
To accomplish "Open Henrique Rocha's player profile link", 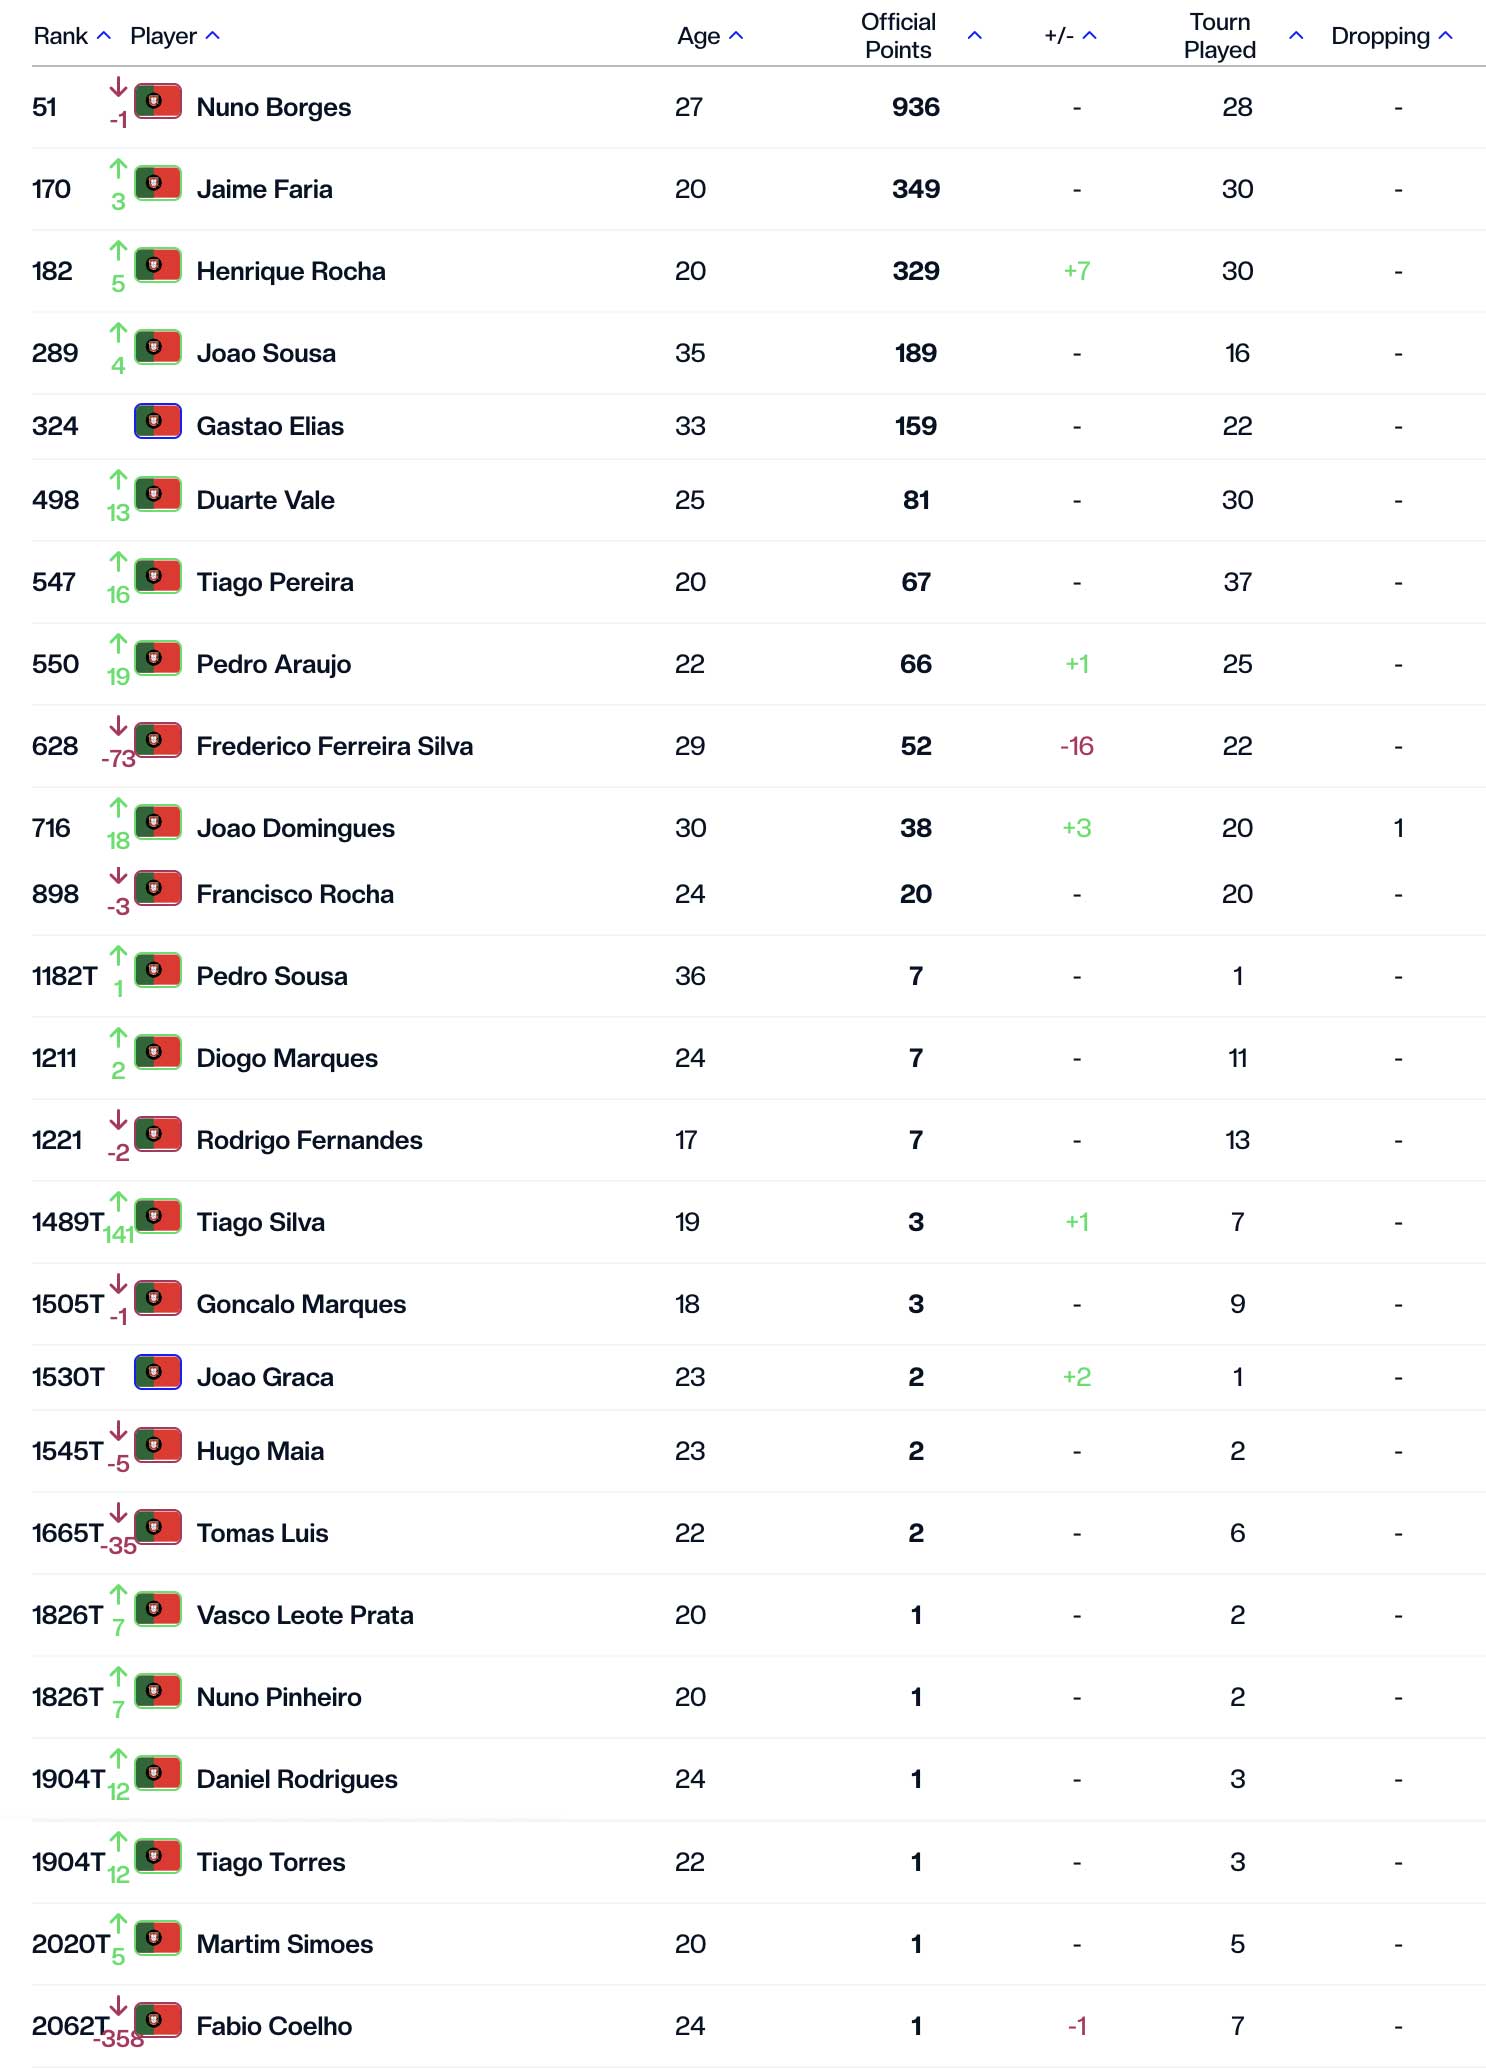I will click(x=290, y=271).
